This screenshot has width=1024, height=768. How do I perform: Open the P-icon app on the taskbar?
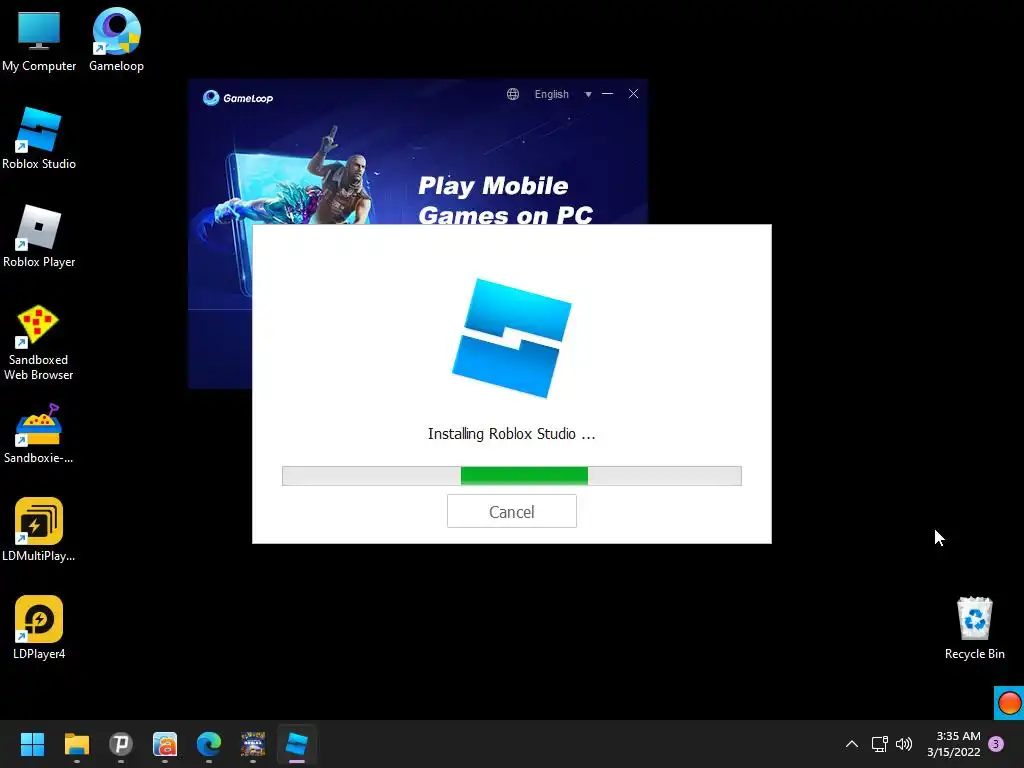click(121, 744)
